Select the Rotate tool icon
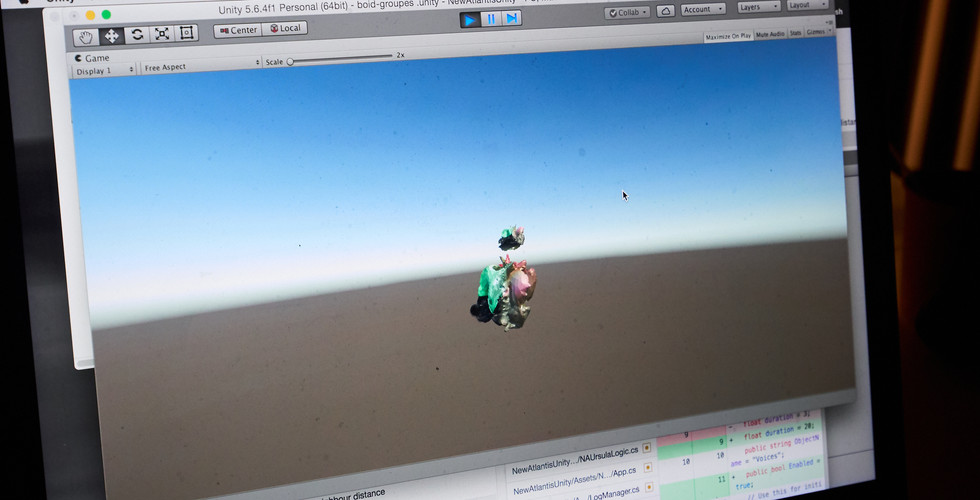This screenshot has height=500, width=980. 137,34
